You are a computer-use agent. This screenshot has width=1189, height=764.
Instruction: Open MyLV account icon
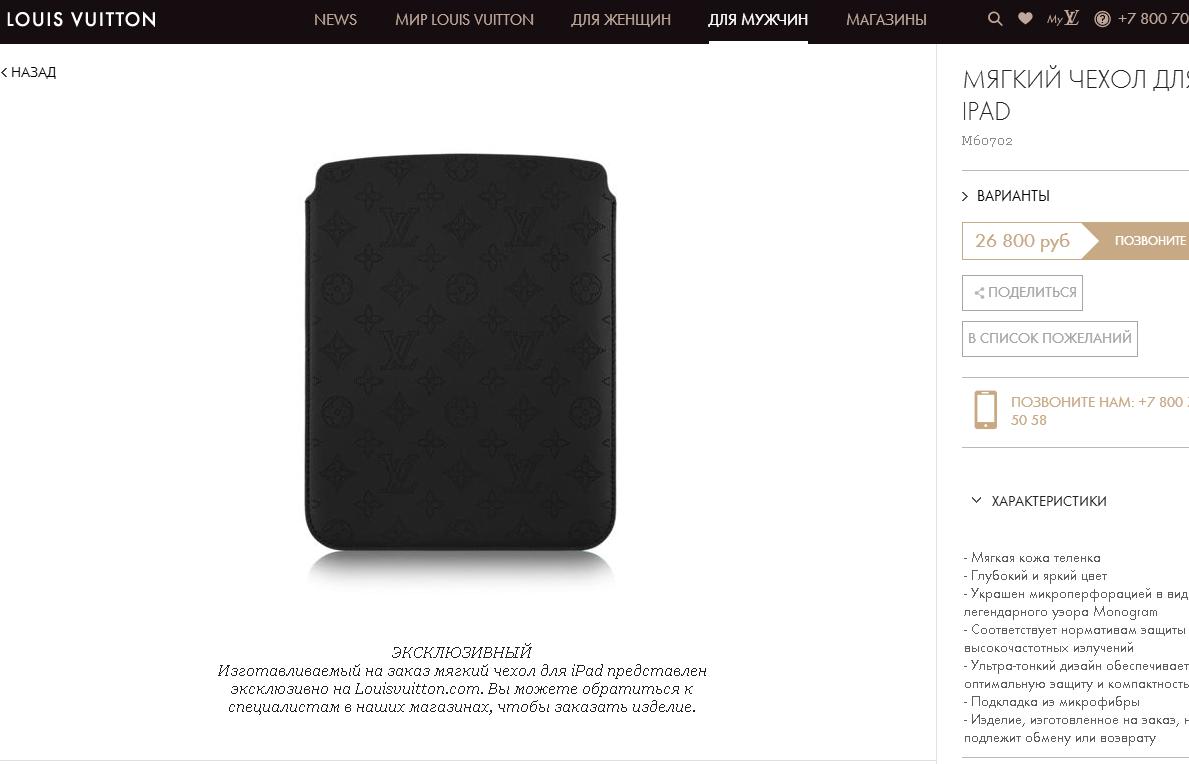(x=1063, y=18)
